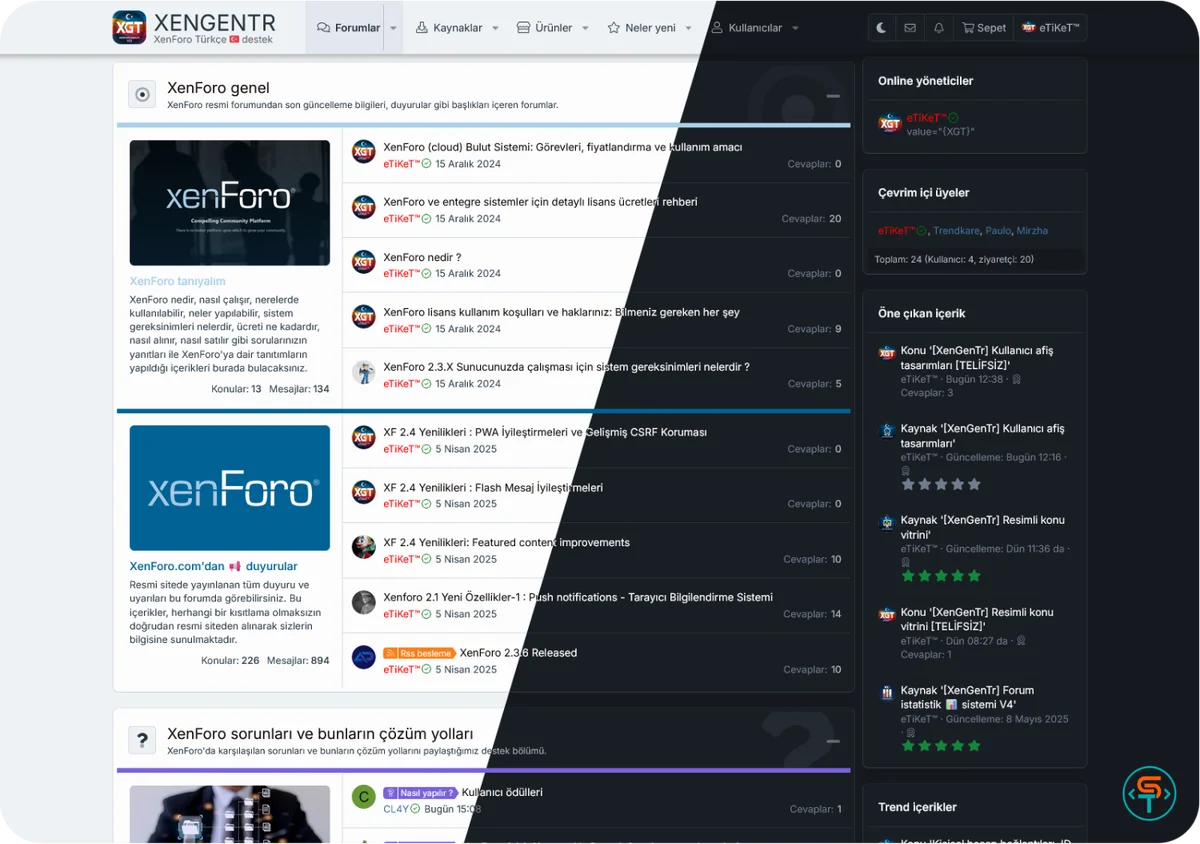Open the envelope messages icon
Screen dimensions: 1200x844
(909, 28)
